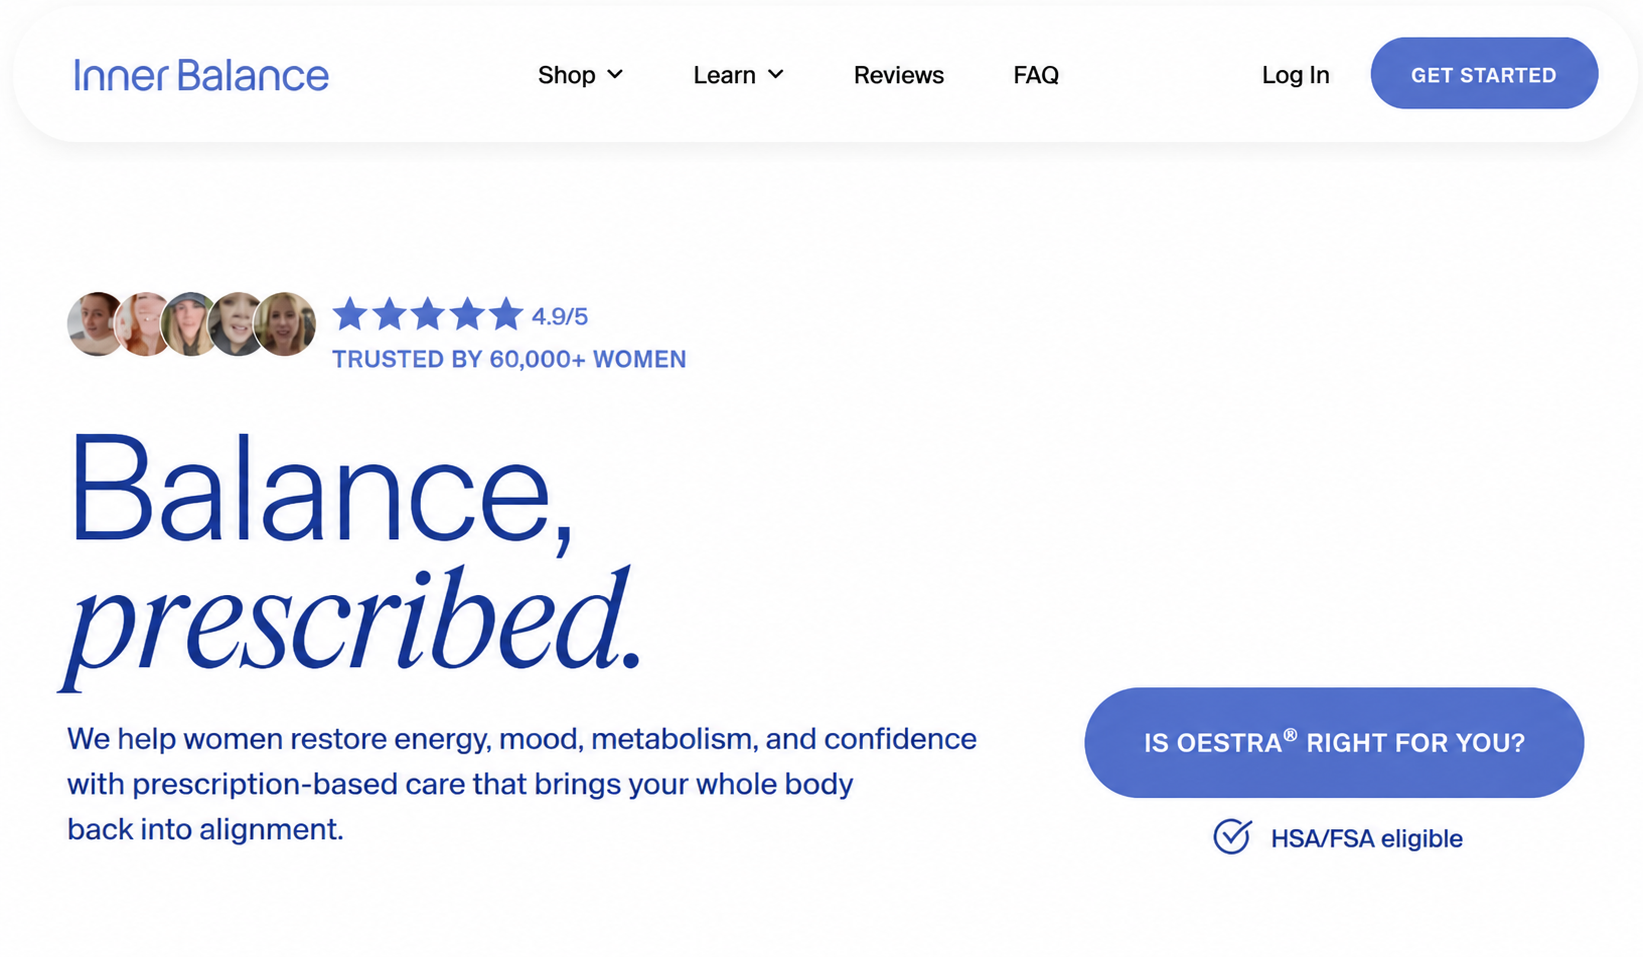Click the HSA/FSA eligible checkmark icon
Screen dimensions: 1643x957
[1232, 836]
